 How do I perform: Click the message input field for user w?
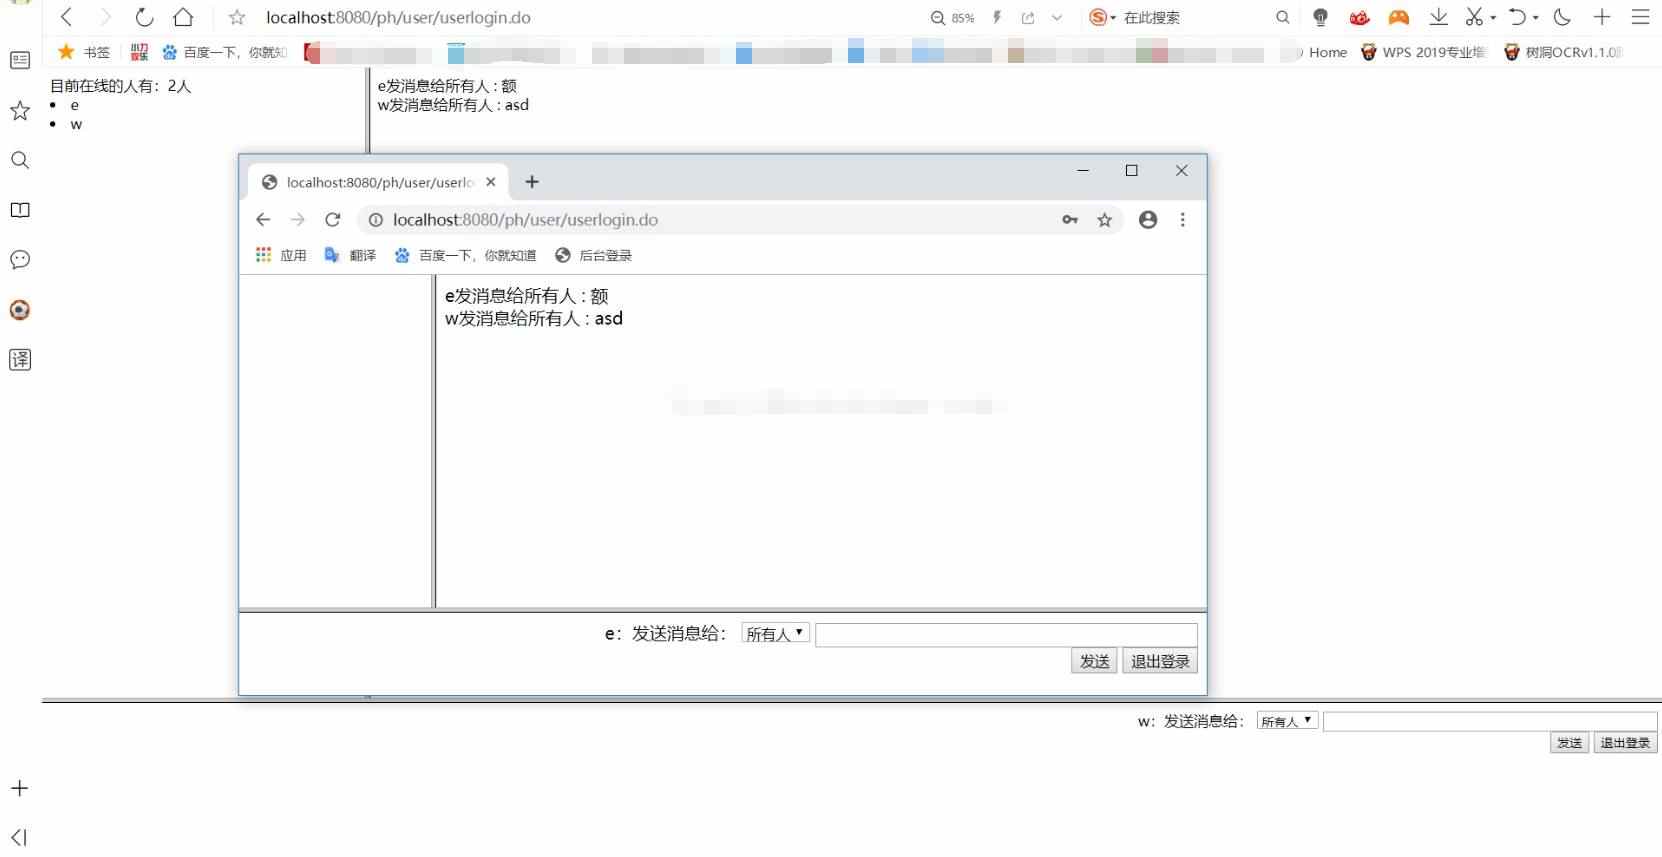(x=1490, y=721)
